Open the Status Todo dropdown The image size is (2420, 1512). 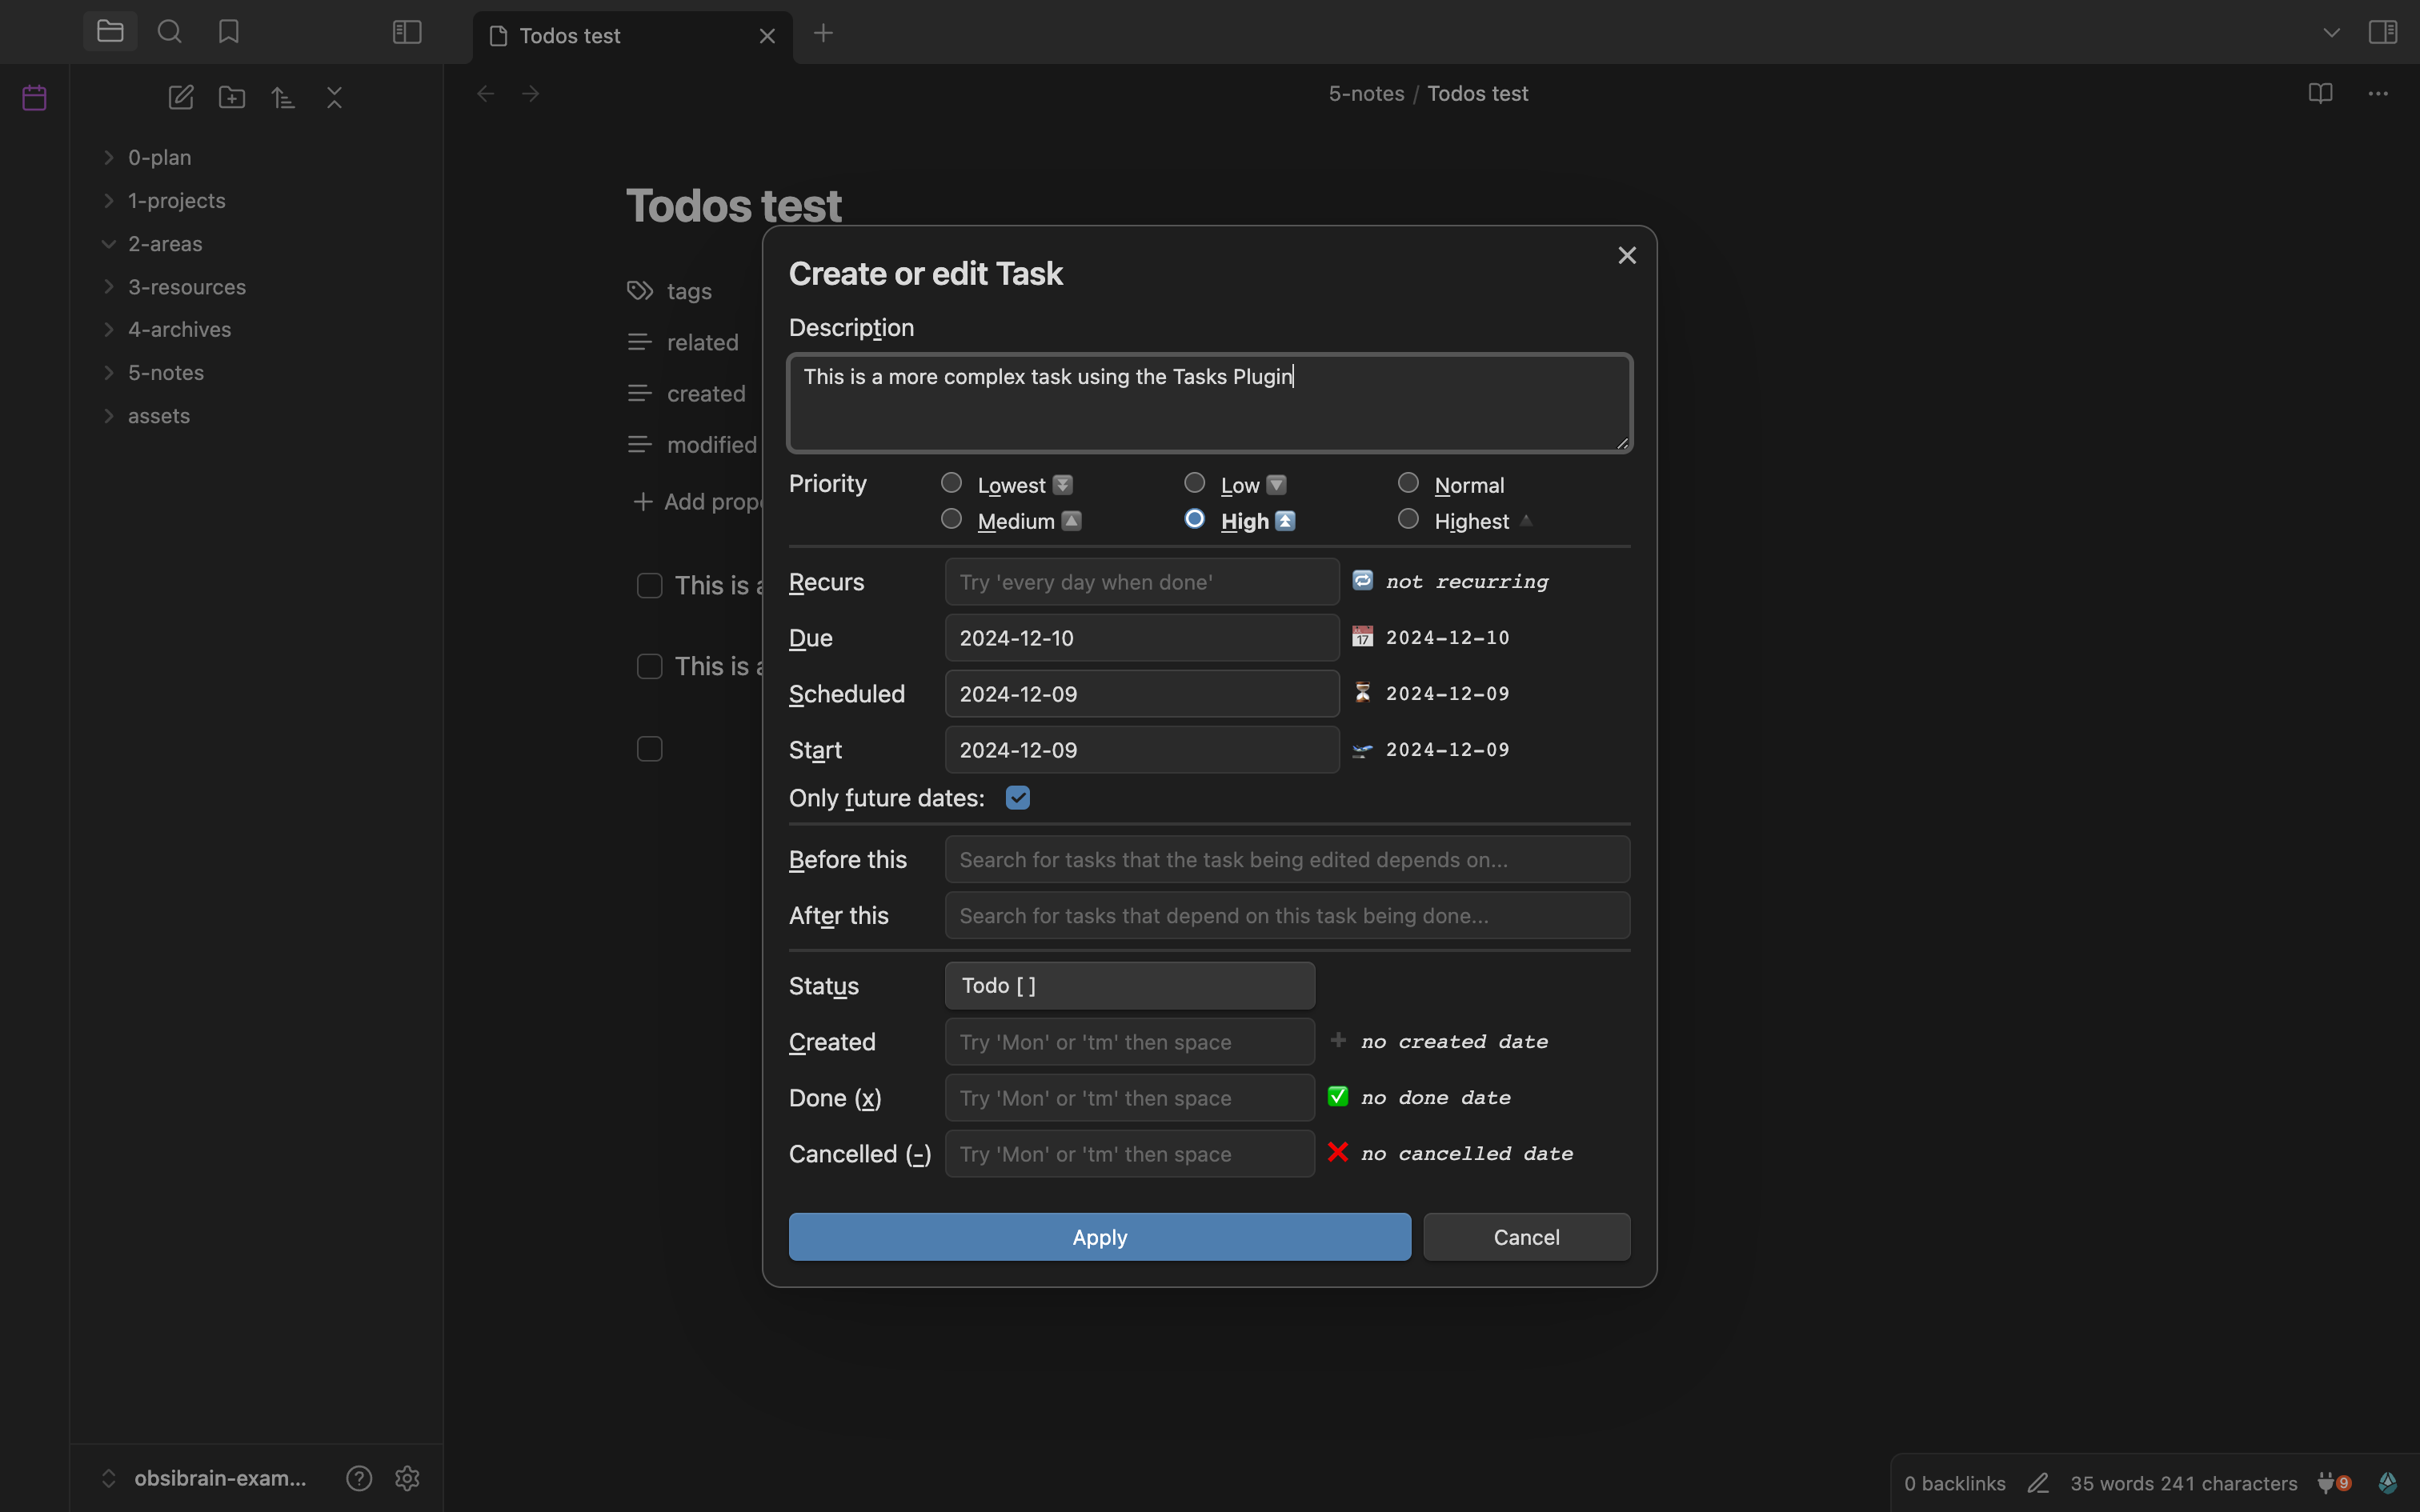1129,986
